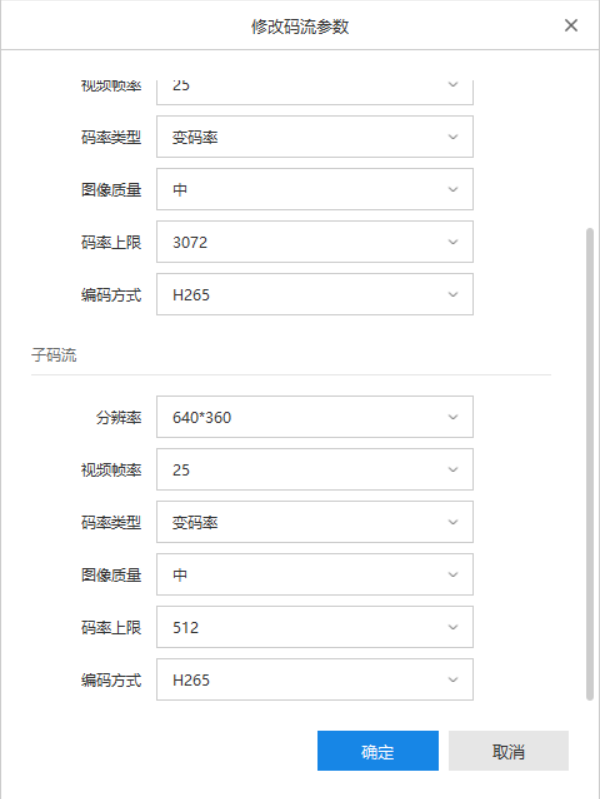This screenshot has width=600, height=799.
Task: Expand the 640*360 分辨率 dropdown
Action: (x=314, y=417)
